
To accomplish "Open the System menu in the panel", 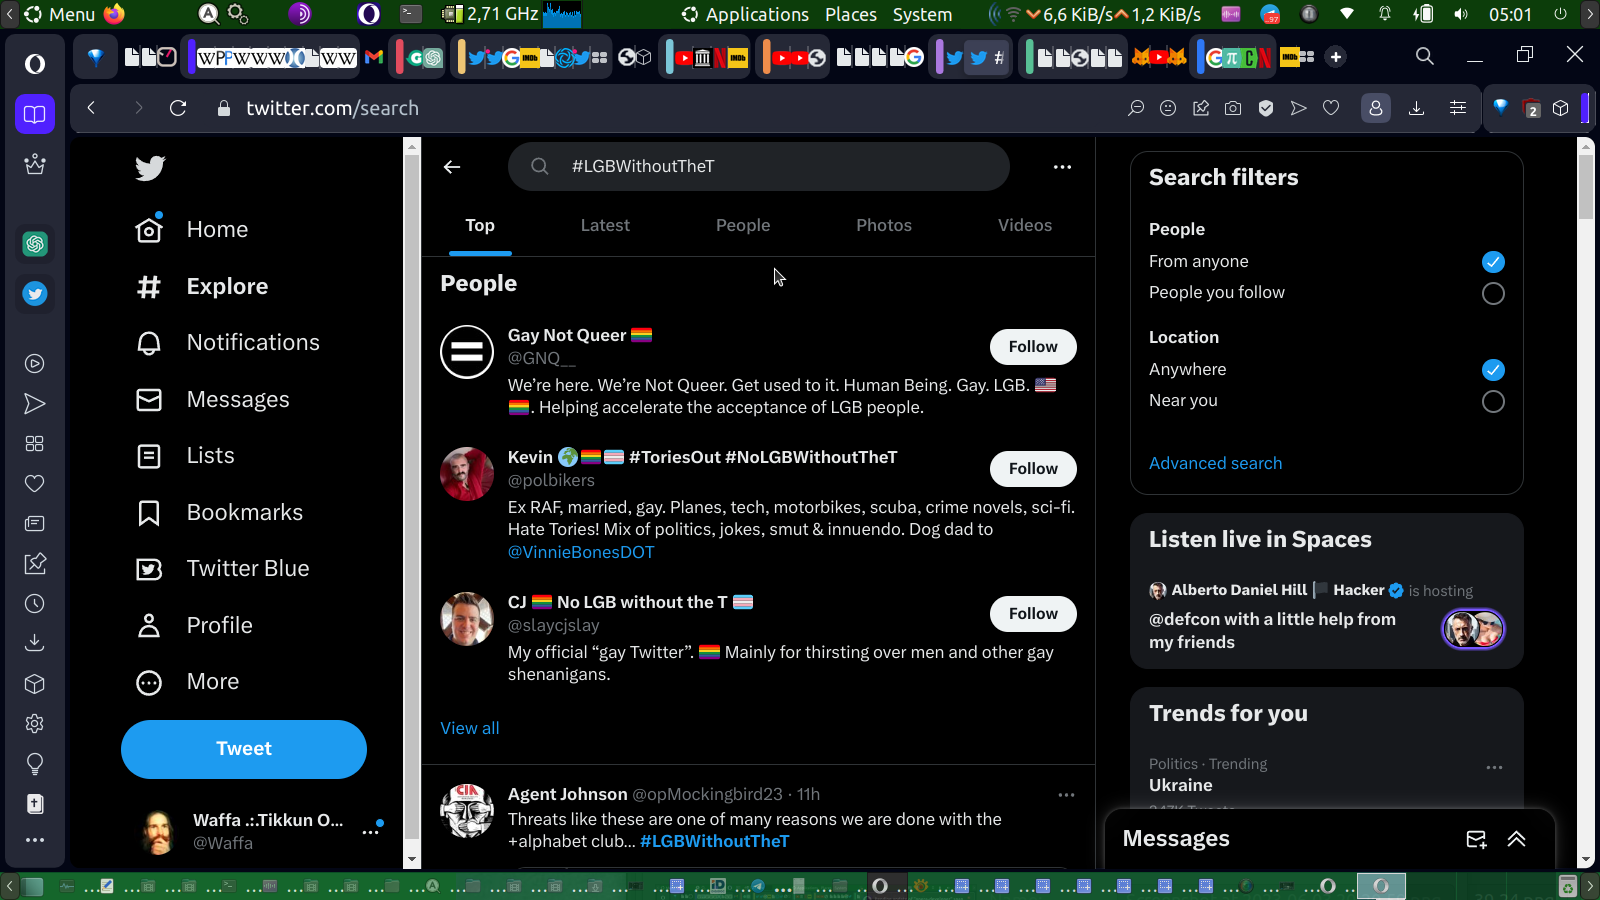I will 922,14.
